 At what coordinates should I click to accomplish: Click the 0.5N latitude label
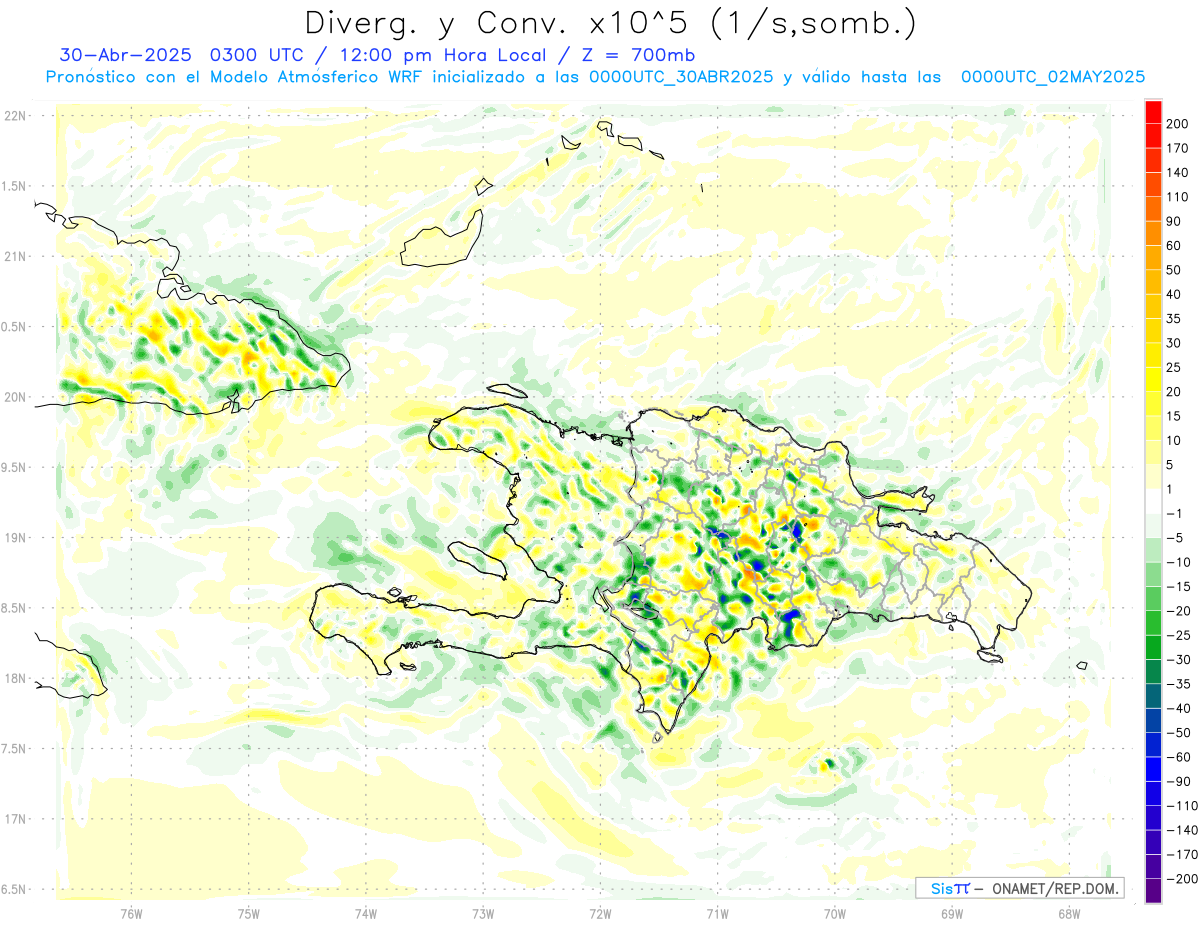[15, 327]
